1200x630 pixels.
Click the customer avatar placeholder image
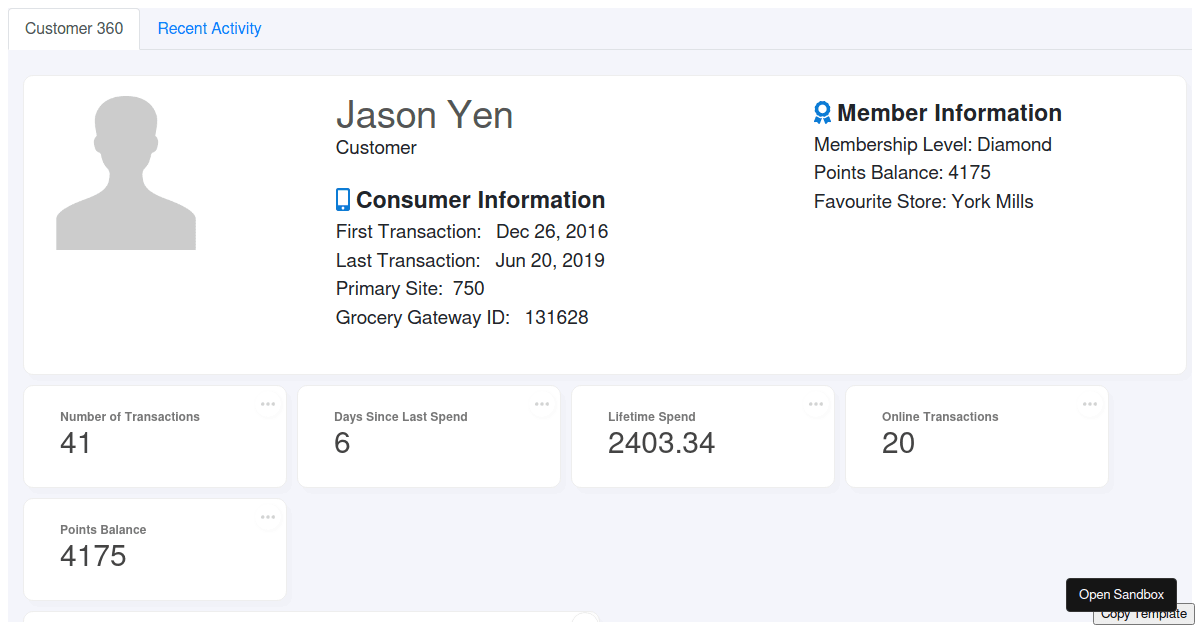click(x=126, y=172)
